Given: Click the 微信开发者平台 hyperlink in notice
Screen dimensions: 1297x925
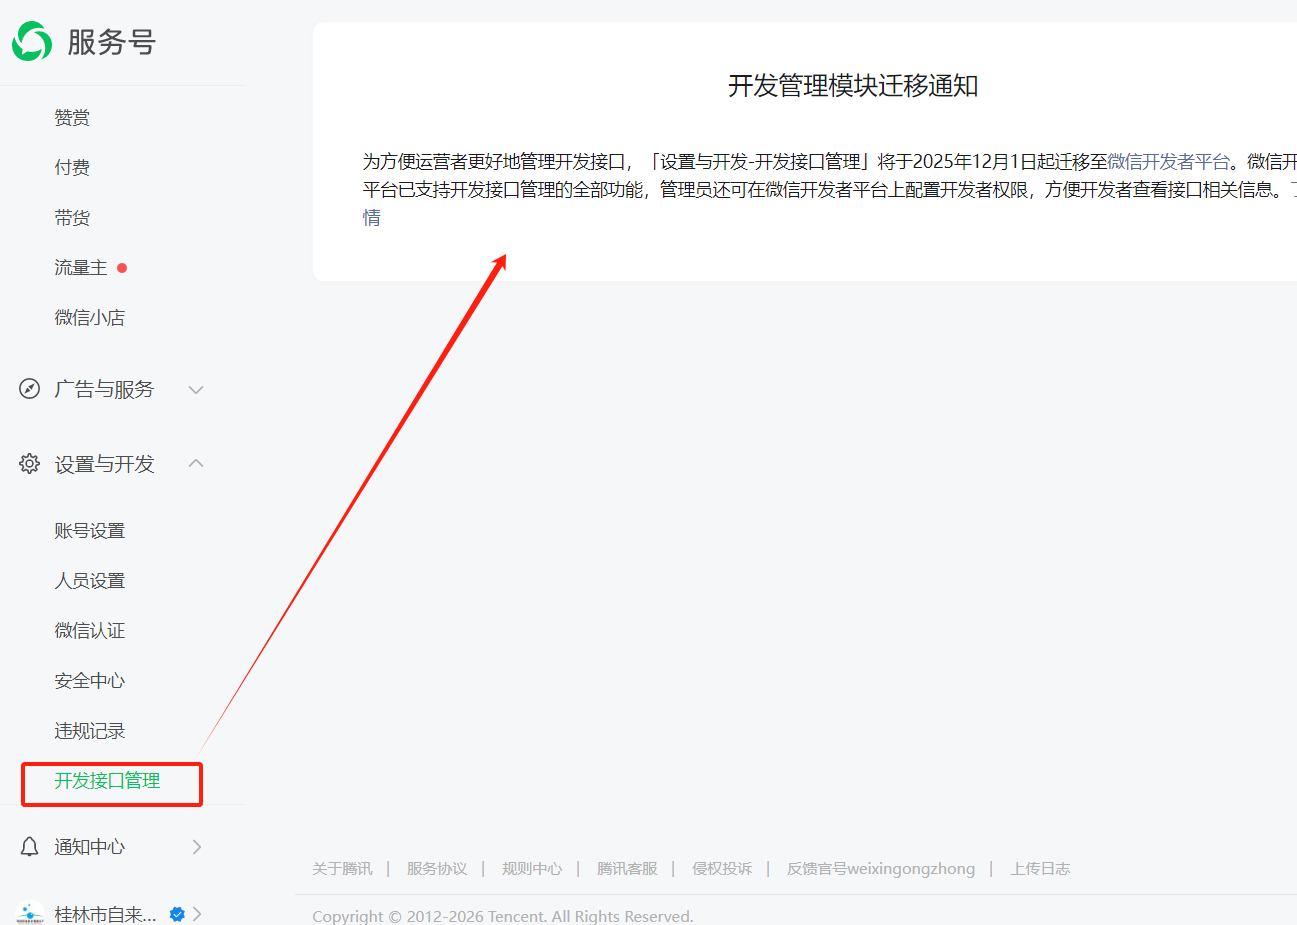Looking at the screenshot, I should click(1168, 162).
